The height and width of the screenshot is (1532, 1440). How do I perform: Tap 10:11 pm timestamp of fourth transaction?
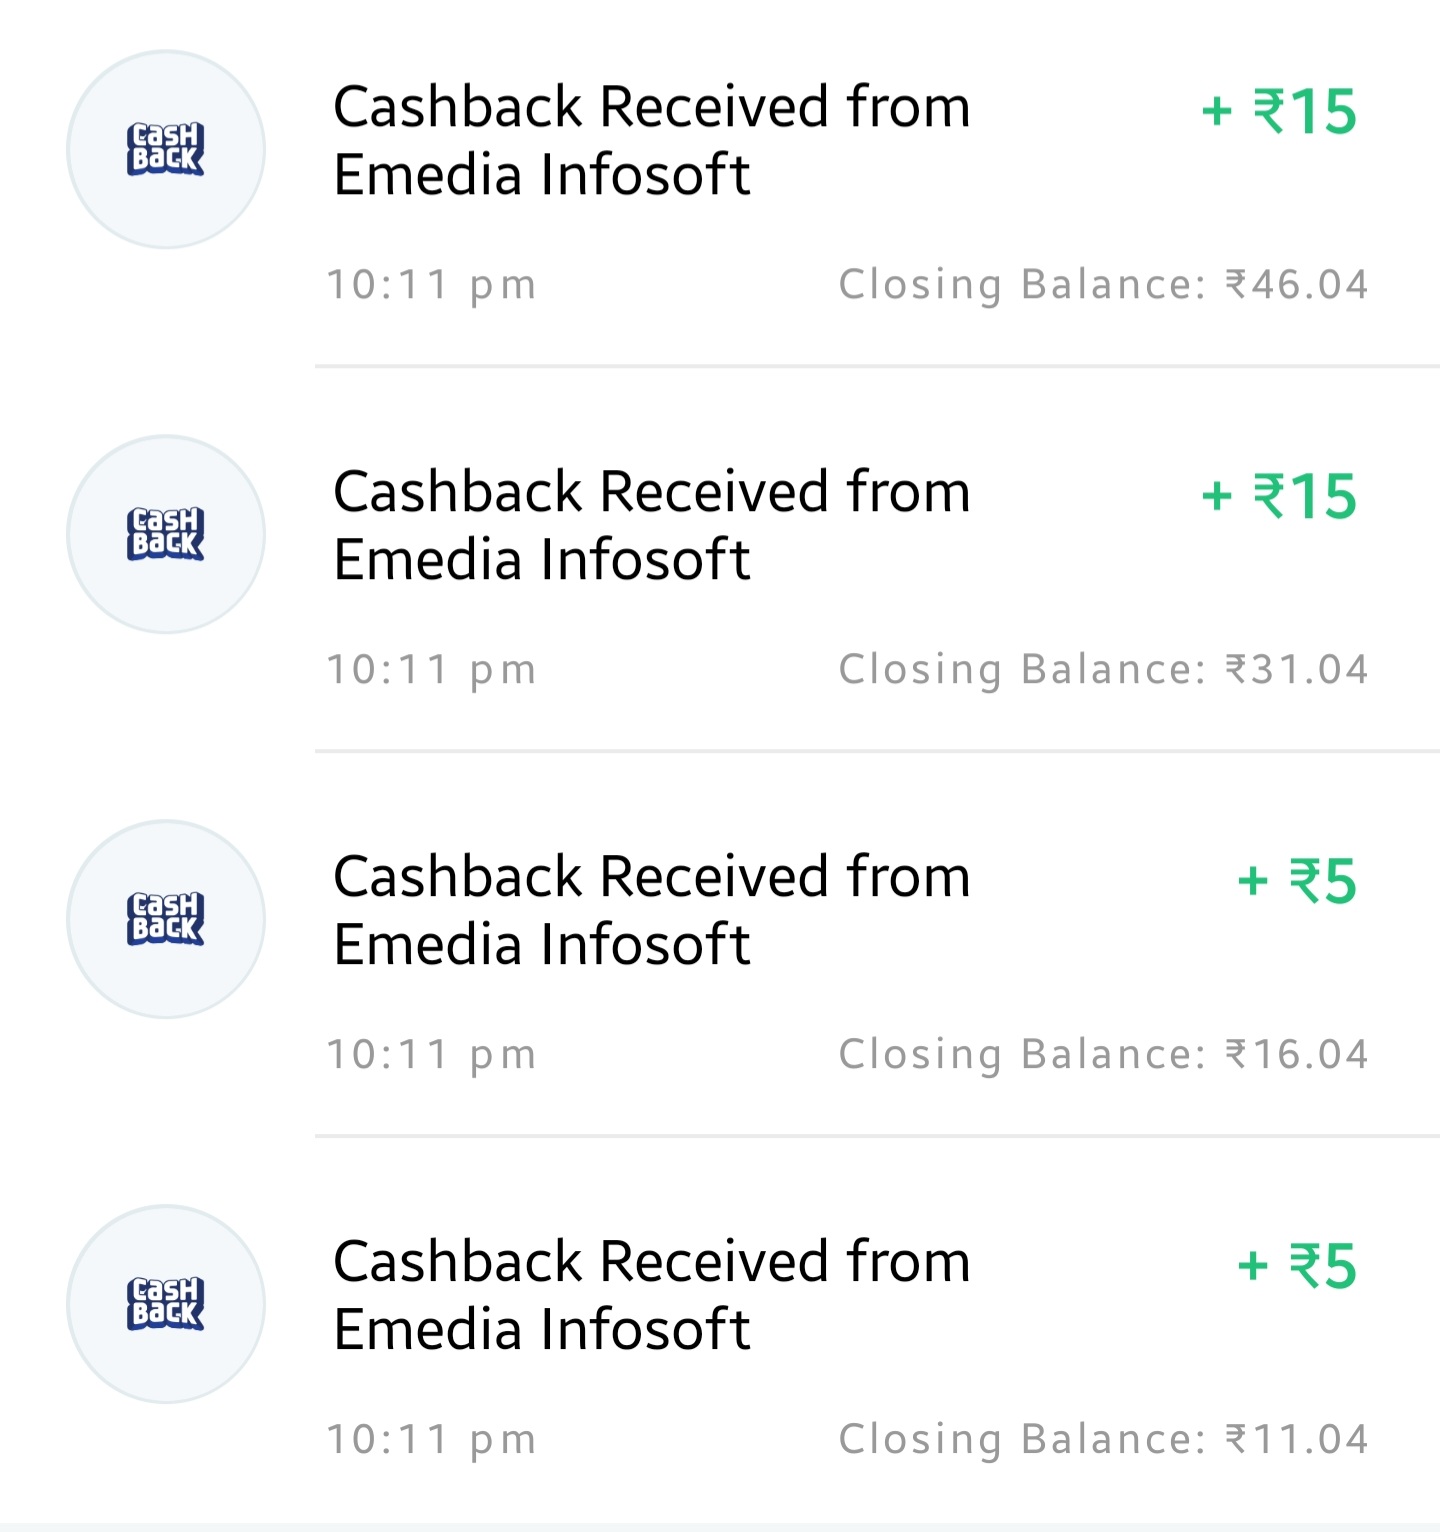click(x=432, y=1441)
